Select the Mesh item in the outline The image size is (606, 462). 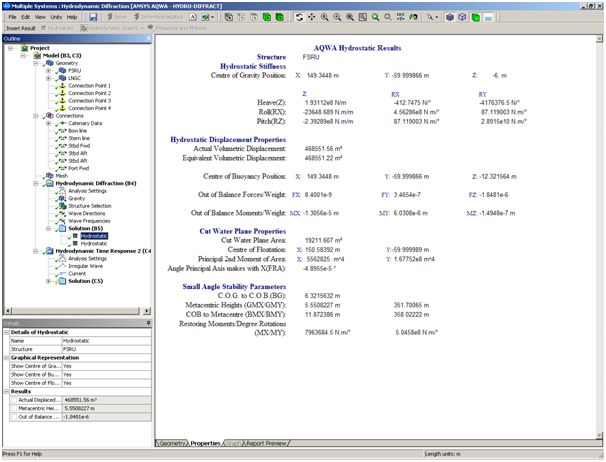point(62,175)
